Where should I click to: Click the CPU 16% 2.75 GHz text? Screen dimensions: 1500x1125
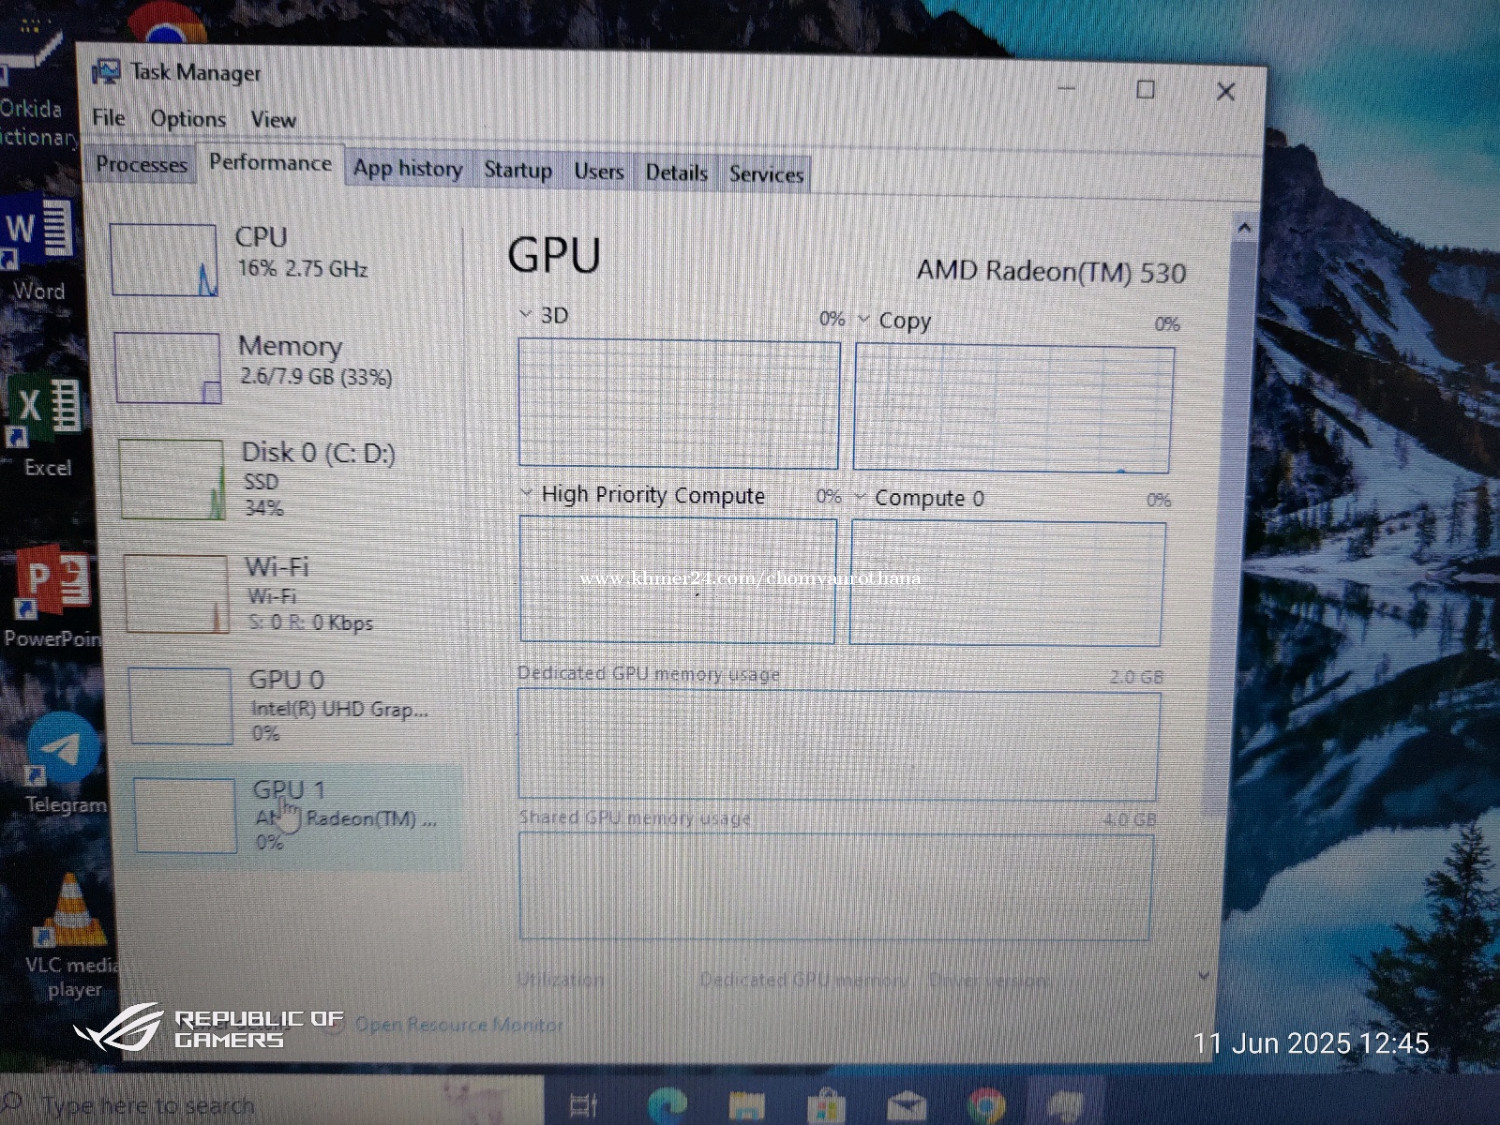[x=302, y=269]
